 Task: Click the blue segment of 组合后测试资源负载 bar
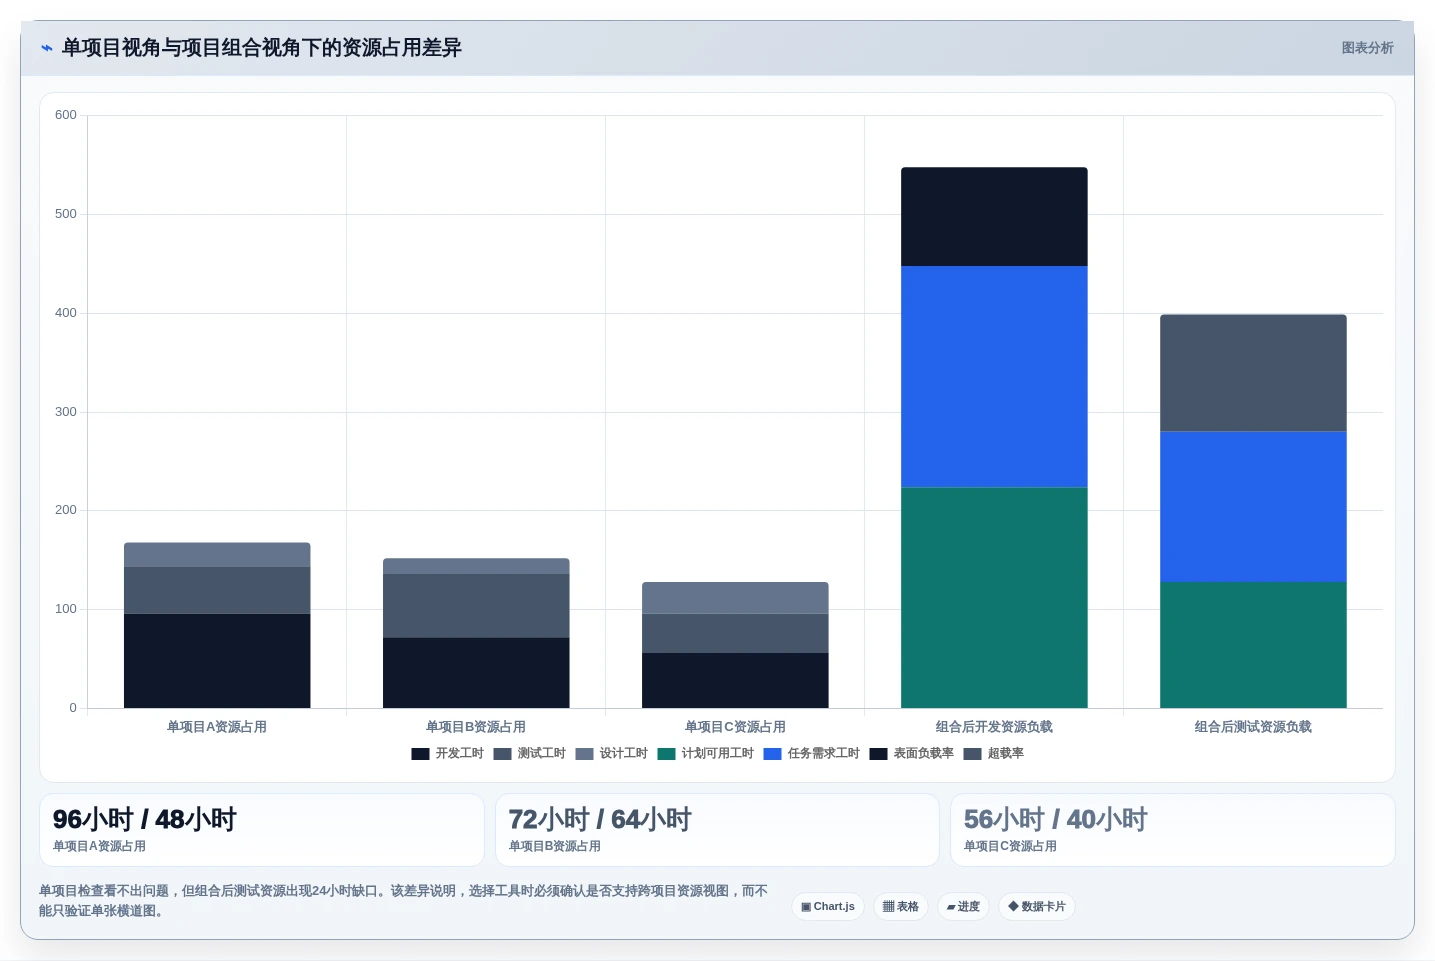pyautogui.click(x=1253, y=507)
